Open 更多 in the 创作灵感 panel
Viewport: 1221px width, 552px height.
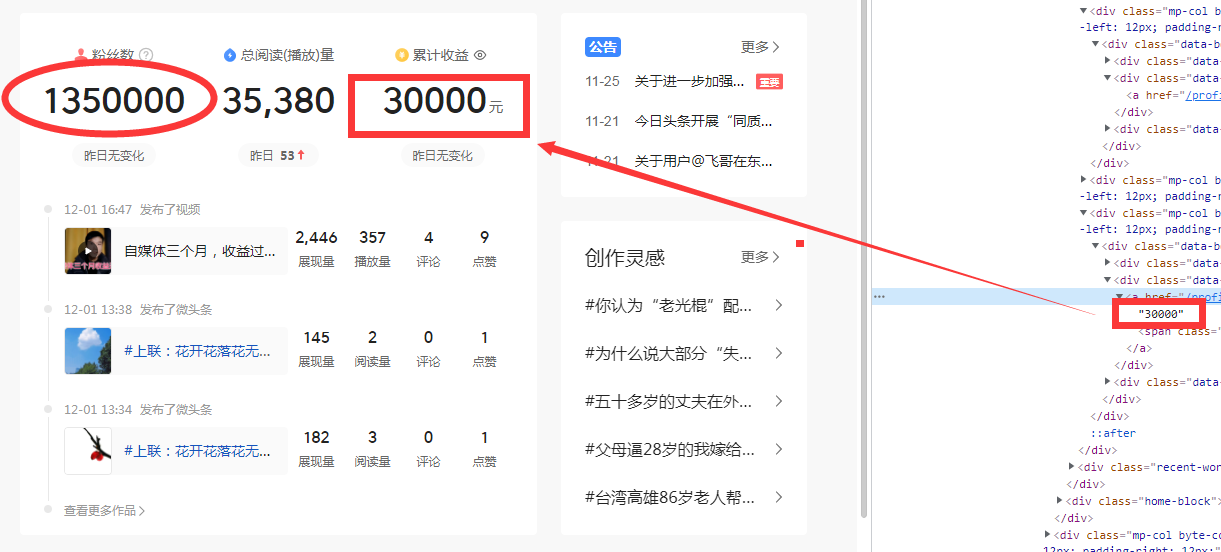[x=761, y=257]
